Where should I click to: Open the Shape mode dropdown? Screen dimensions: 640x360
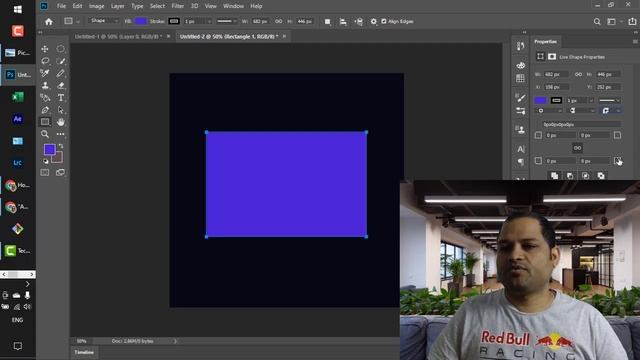(x=103, y=21)
